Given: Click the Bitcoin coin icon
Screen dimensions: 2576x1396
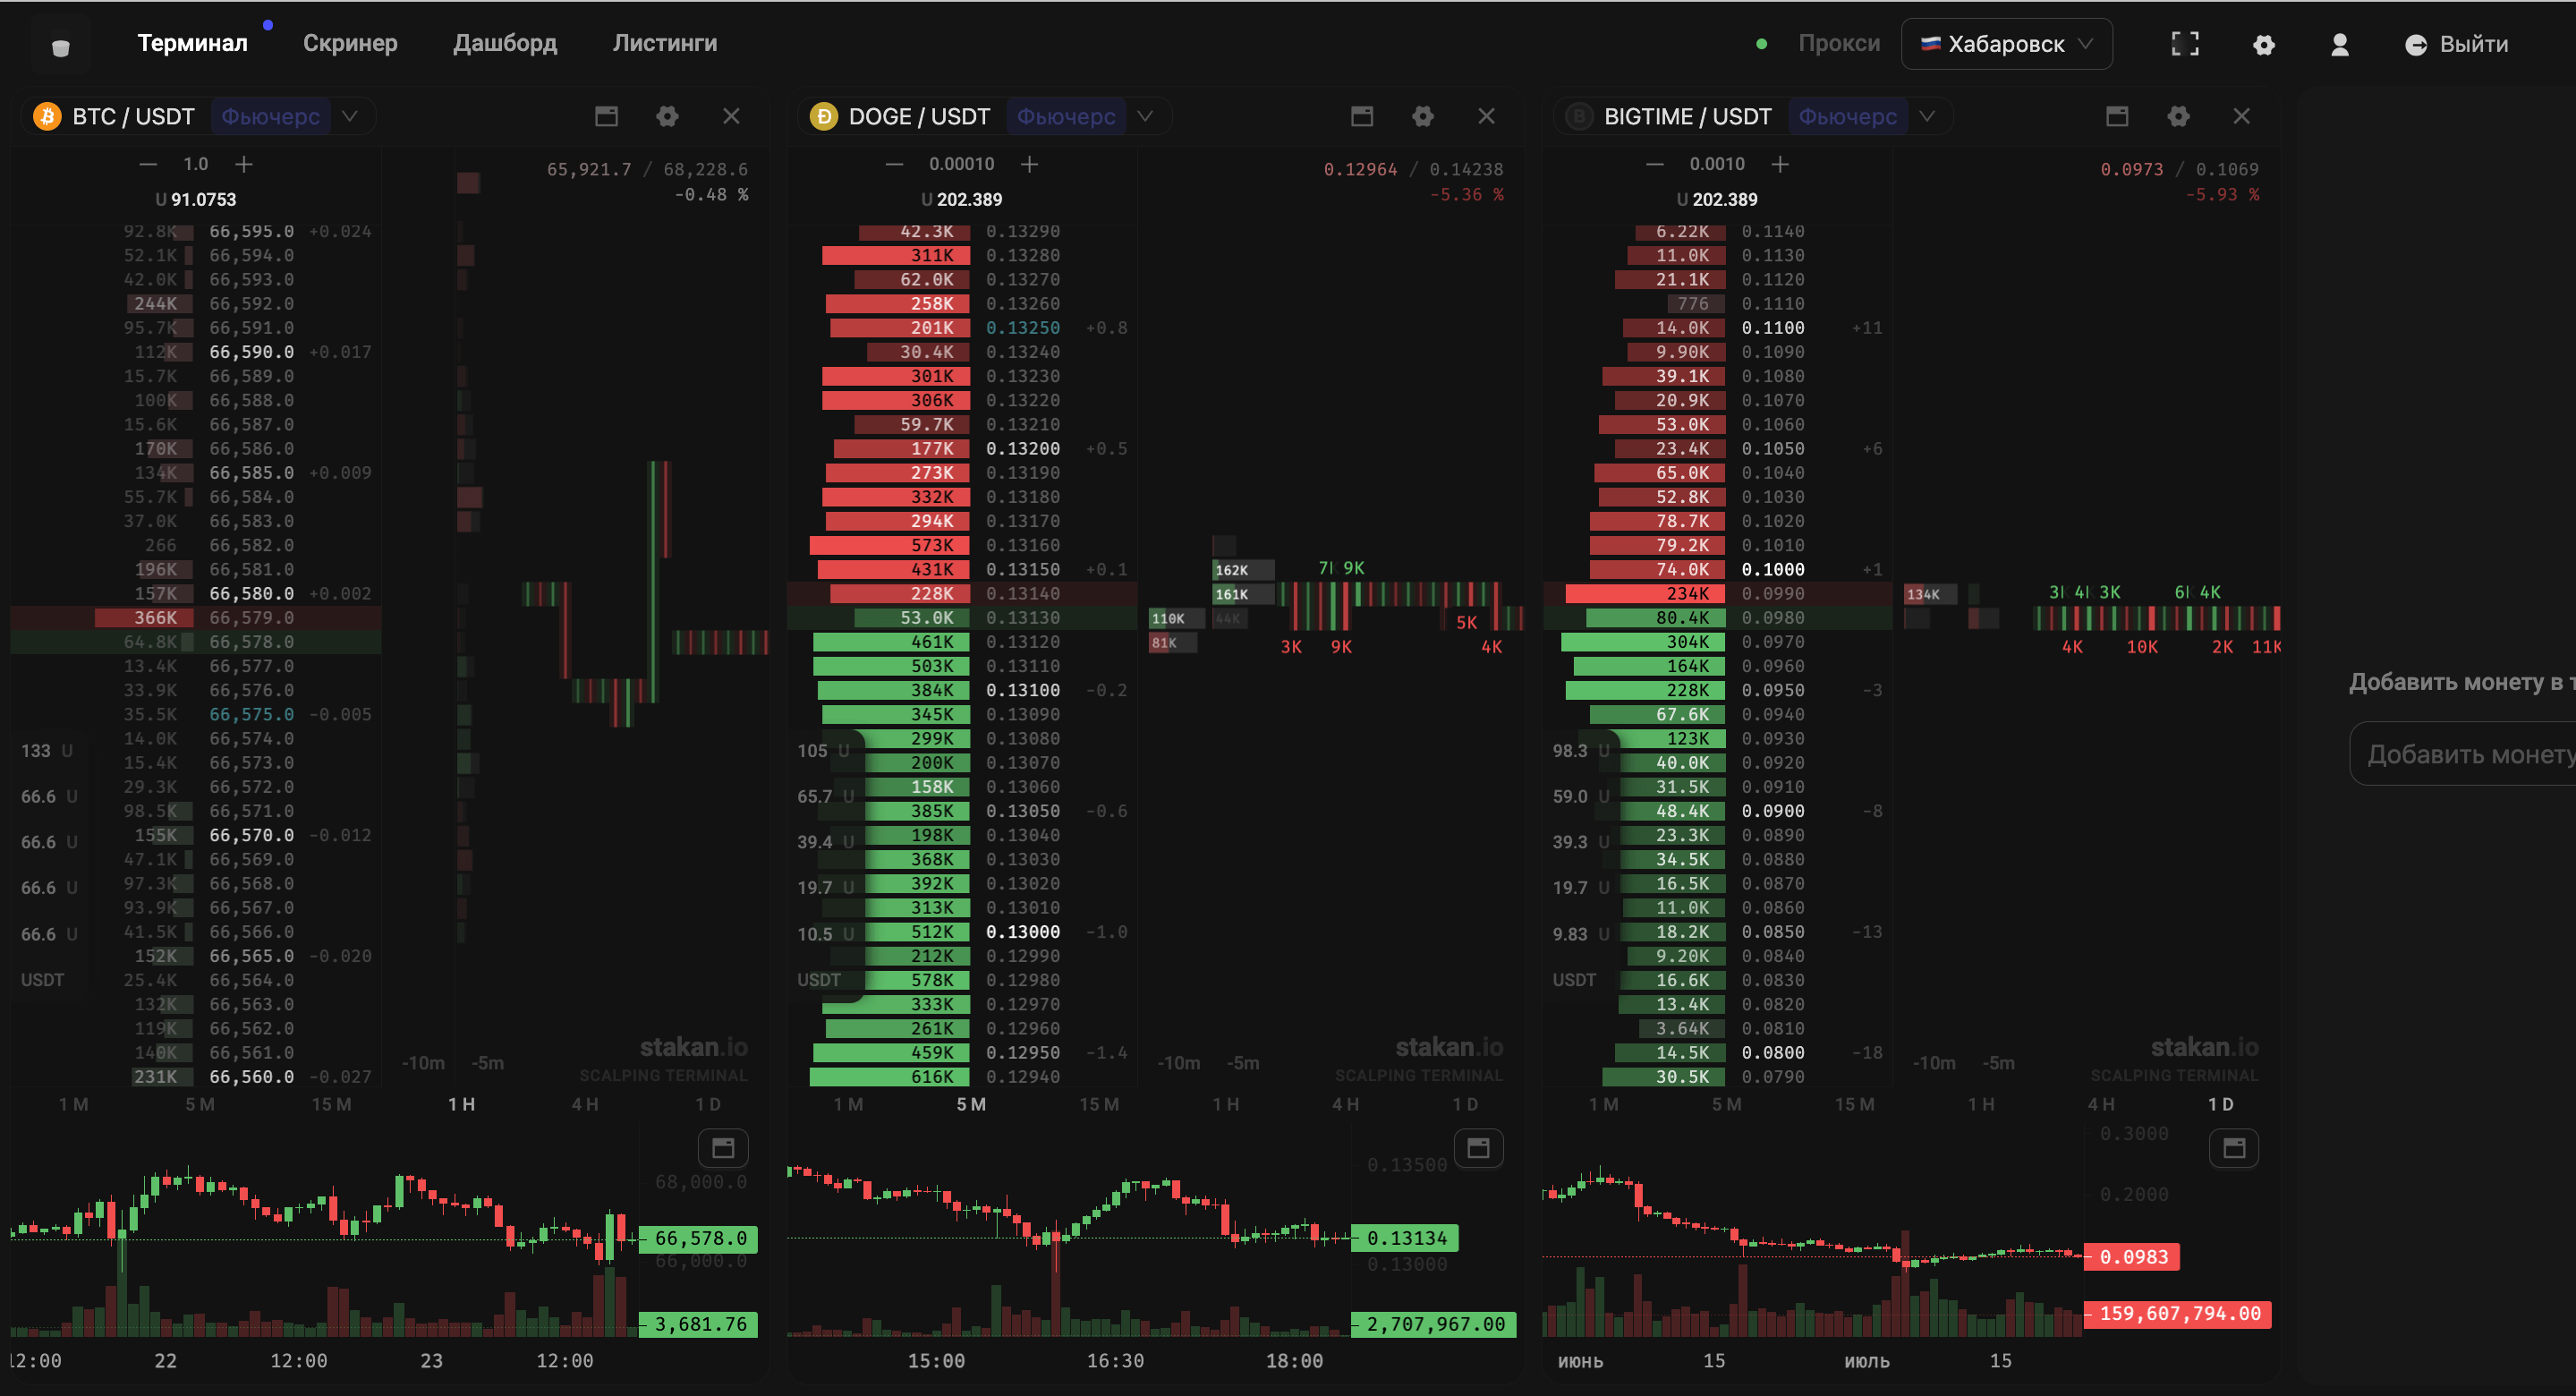Looking at the screenshot, I should tap(47, 117).
